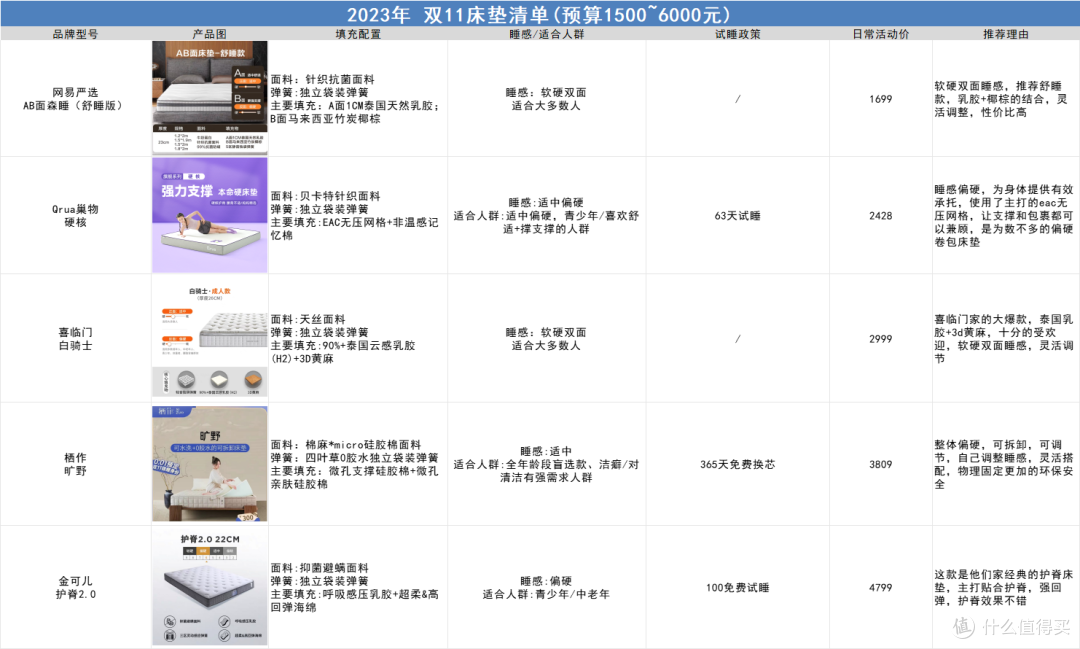The width and height of the screenshot is (1080, 649).
Task: Click the reason cell 经典的护脊床垫
Action: (1004, 587)
